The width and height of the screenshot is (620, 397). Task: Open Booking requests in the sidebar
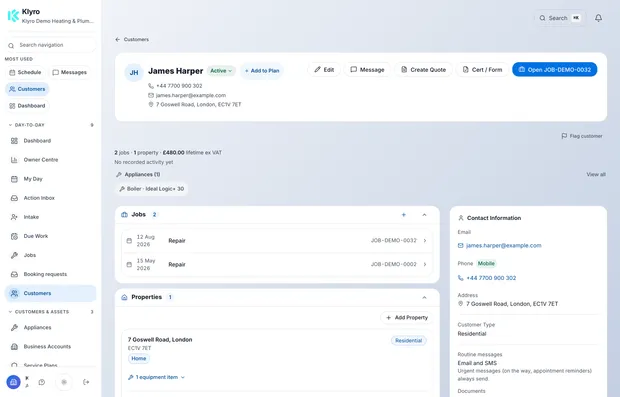click(x=50, y=274)
